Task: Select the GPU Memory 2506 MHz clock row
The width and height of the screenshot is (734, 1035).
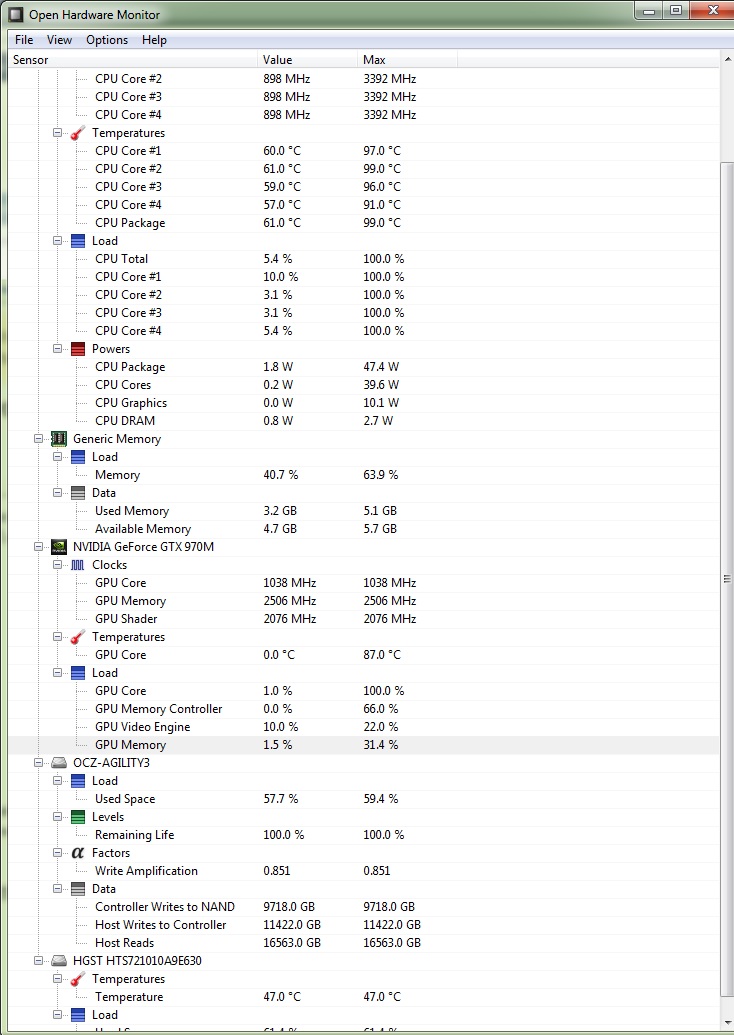Action: [363, 601]
